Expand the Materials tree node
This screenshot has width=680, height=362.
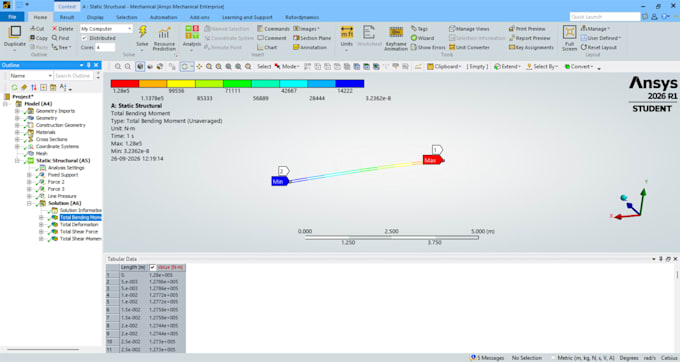click(x=17, y=132)
